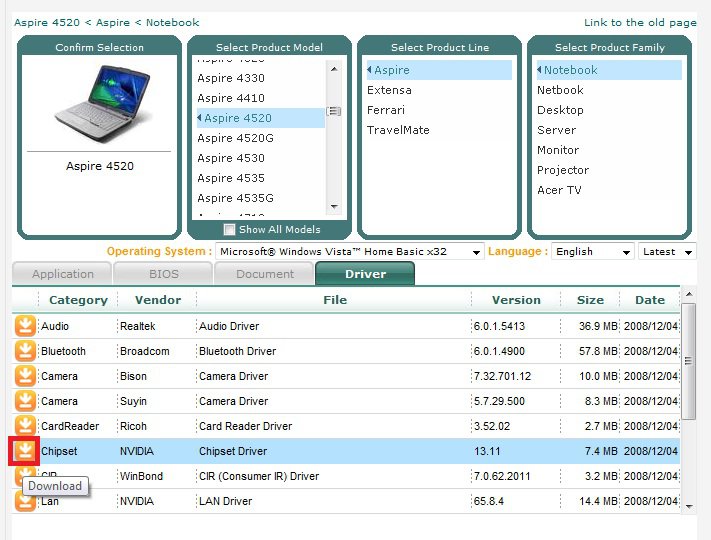Click the WinBond vendor cell
The width and height of the screenshot is (711, 540).
point(141,476)
